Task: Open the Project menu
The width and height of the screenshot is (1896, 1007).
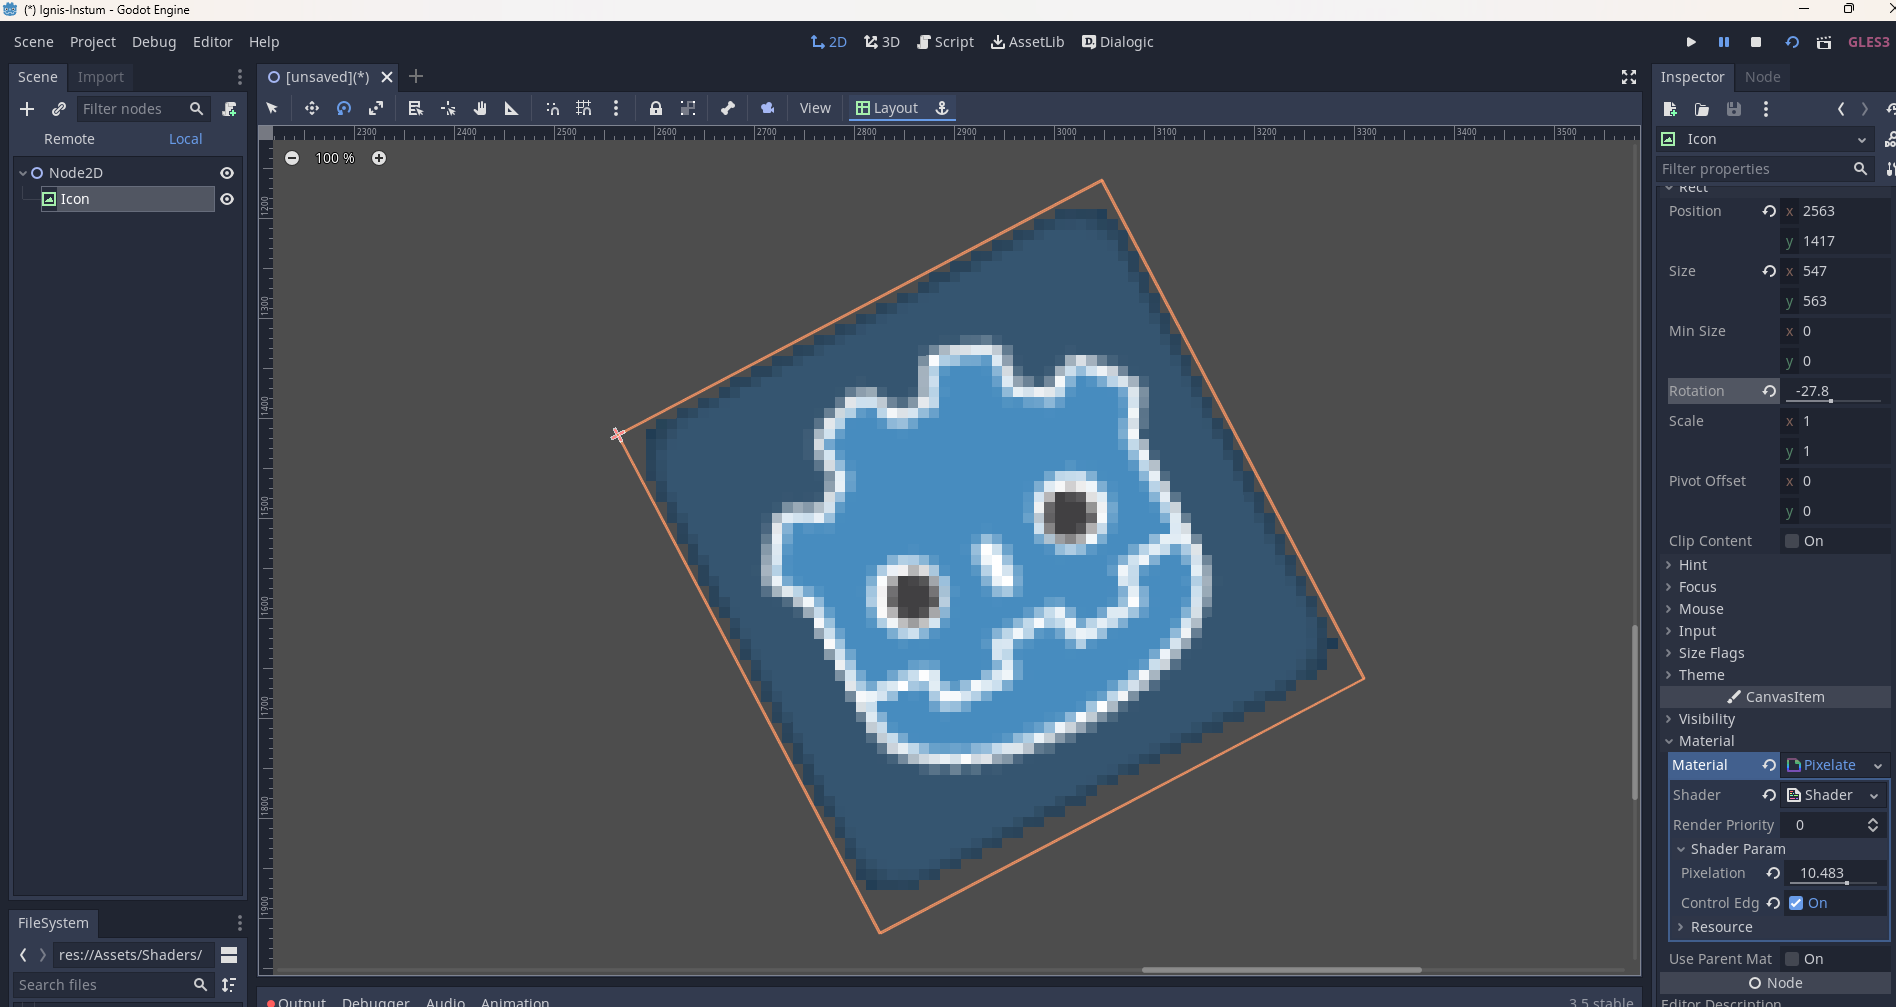Action: click(93, 42)
